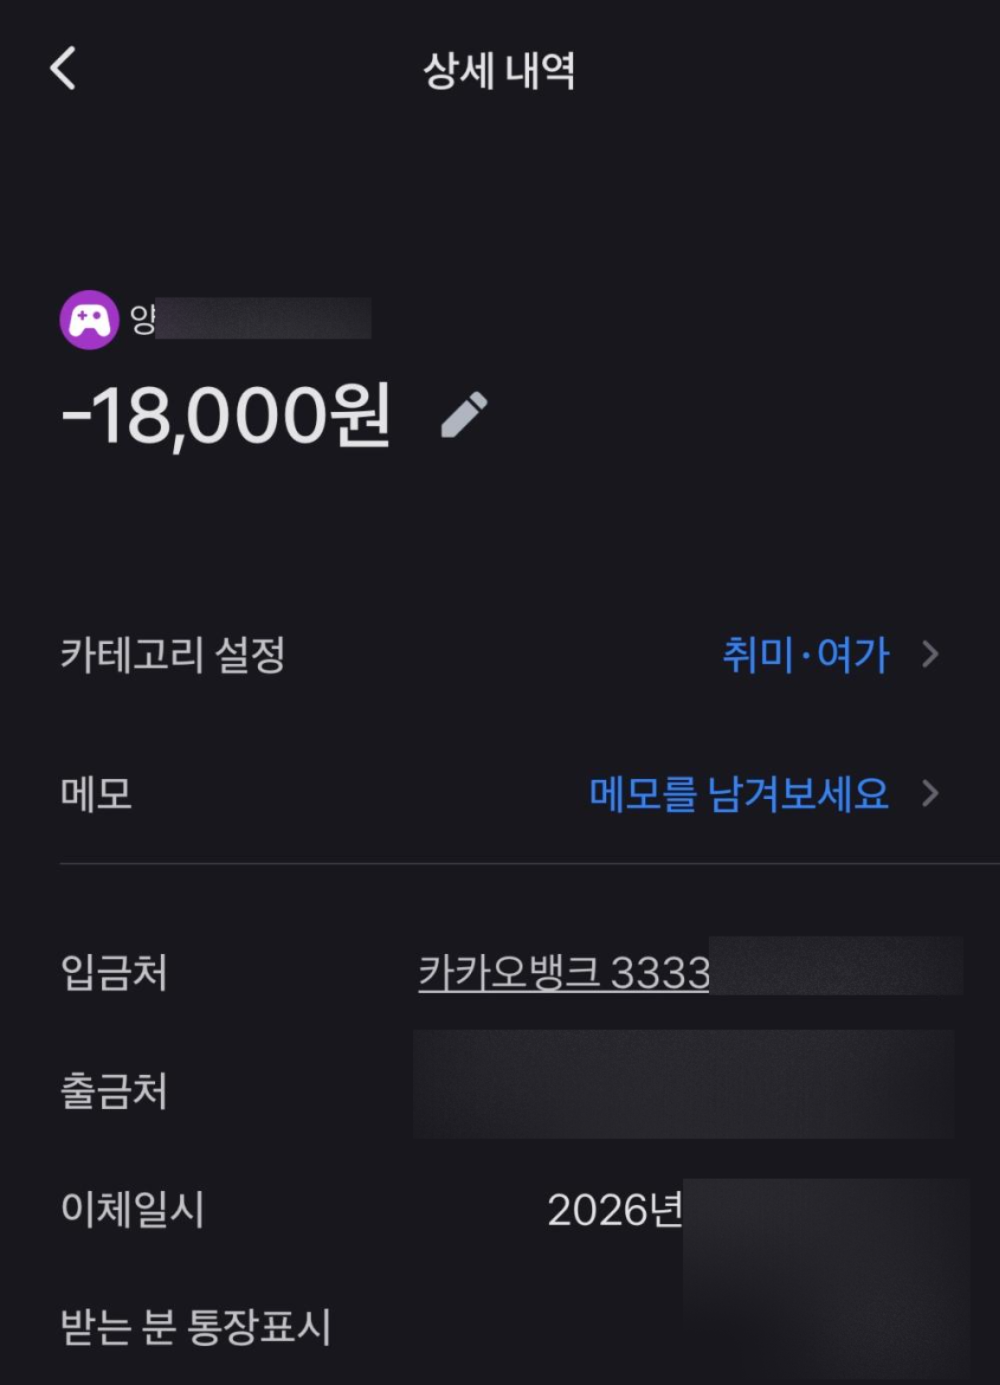Open the 카테고리 설정 row
This screenshot has height=1385, width=1000.
pos(500,655)
